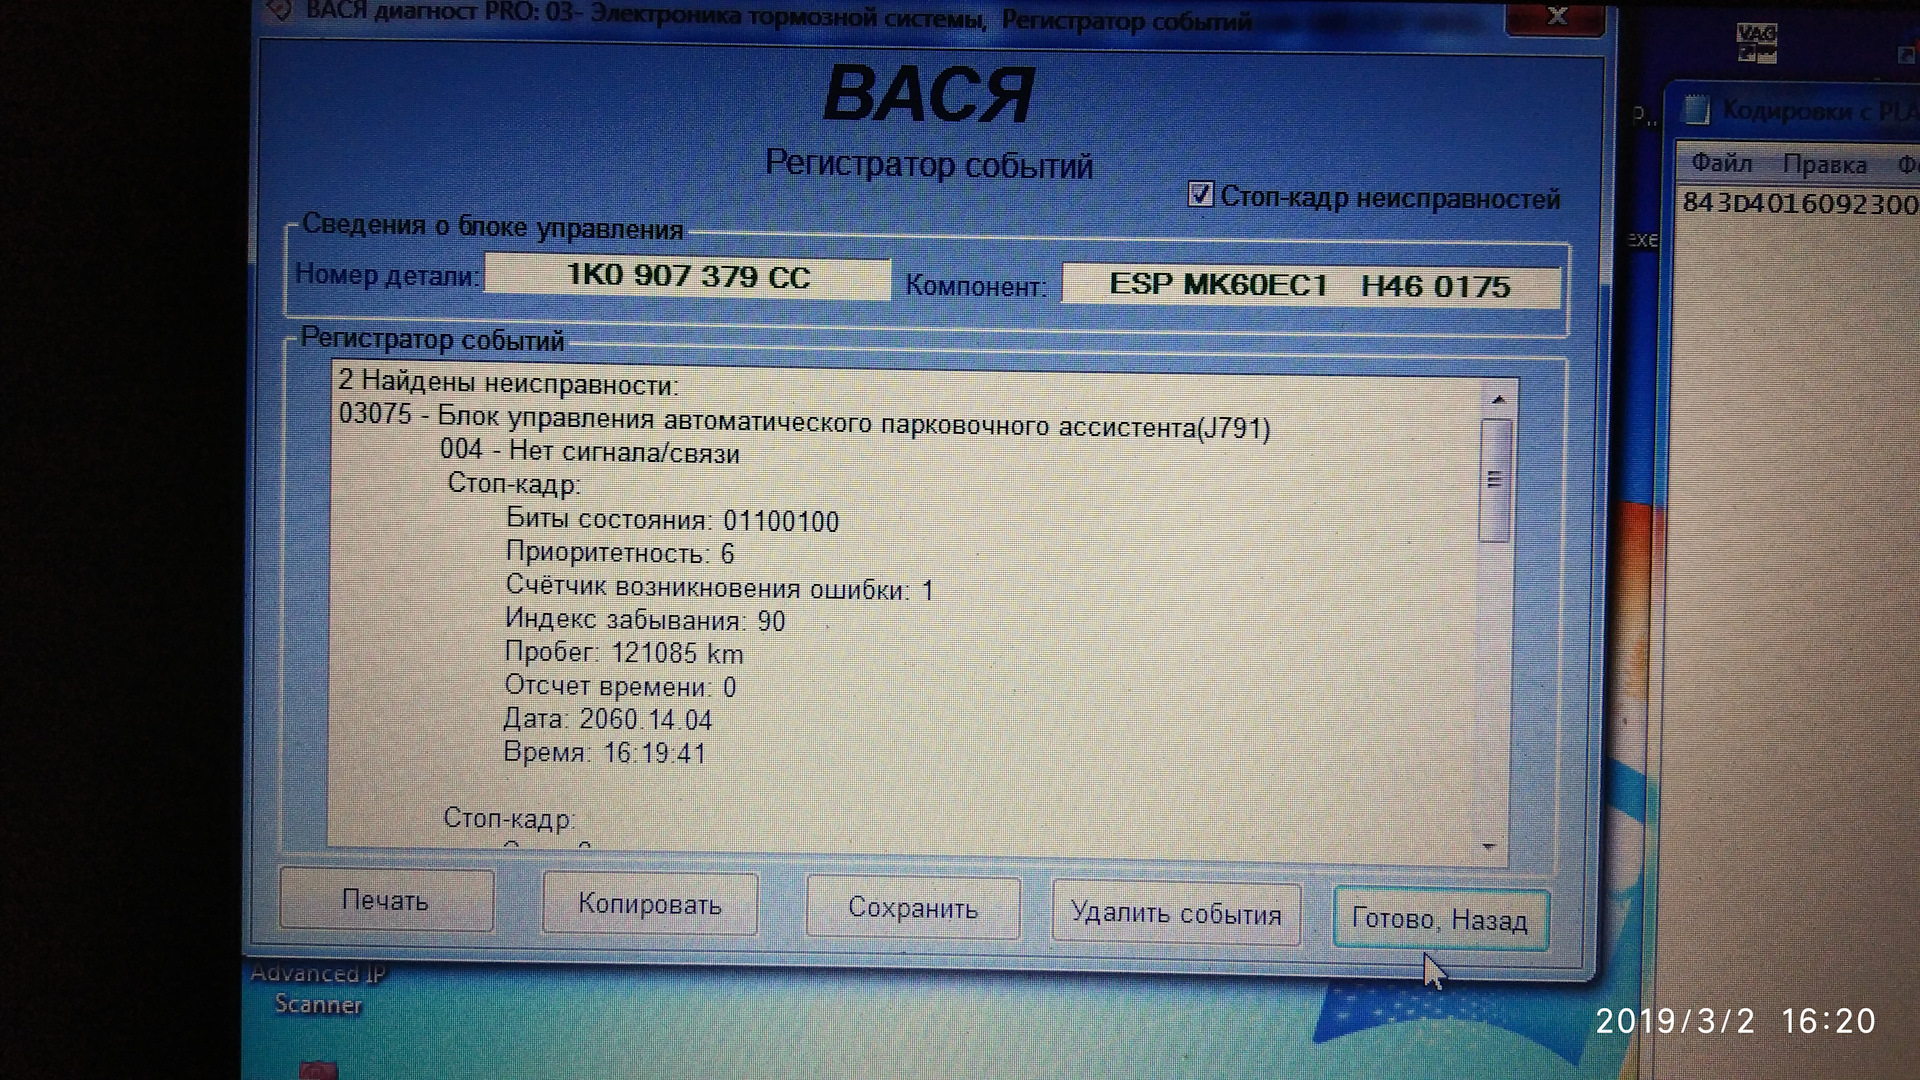Open Правка menu in Notepad window
The height and width of the screenshot is (1080, 1920).
point(1825,164)
